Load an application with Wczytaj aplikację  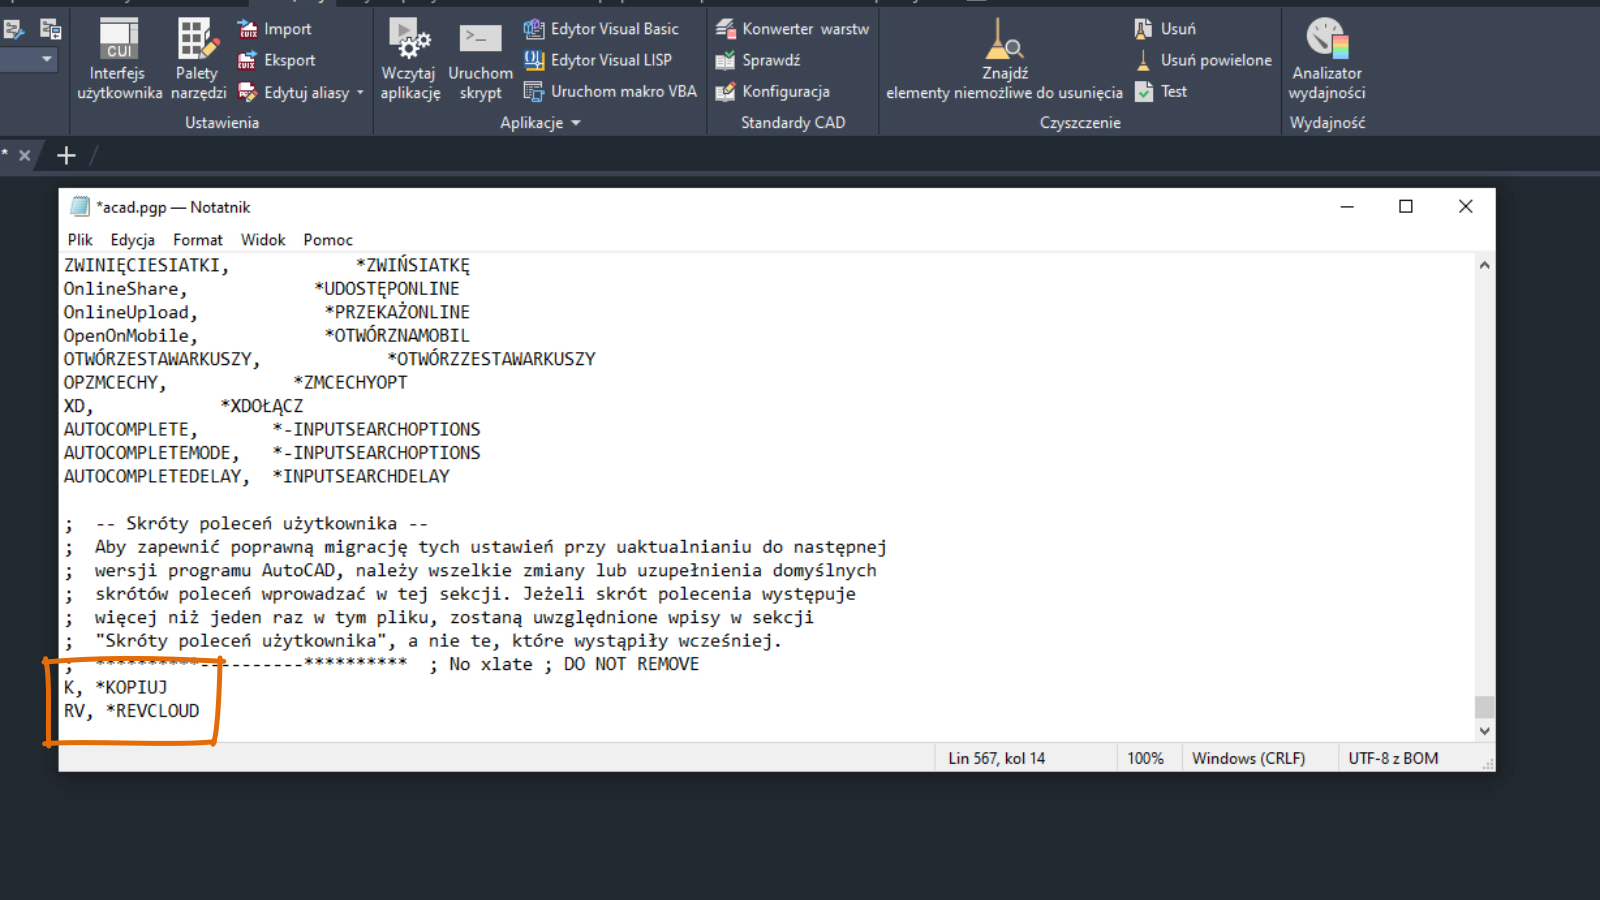[410, 59]
